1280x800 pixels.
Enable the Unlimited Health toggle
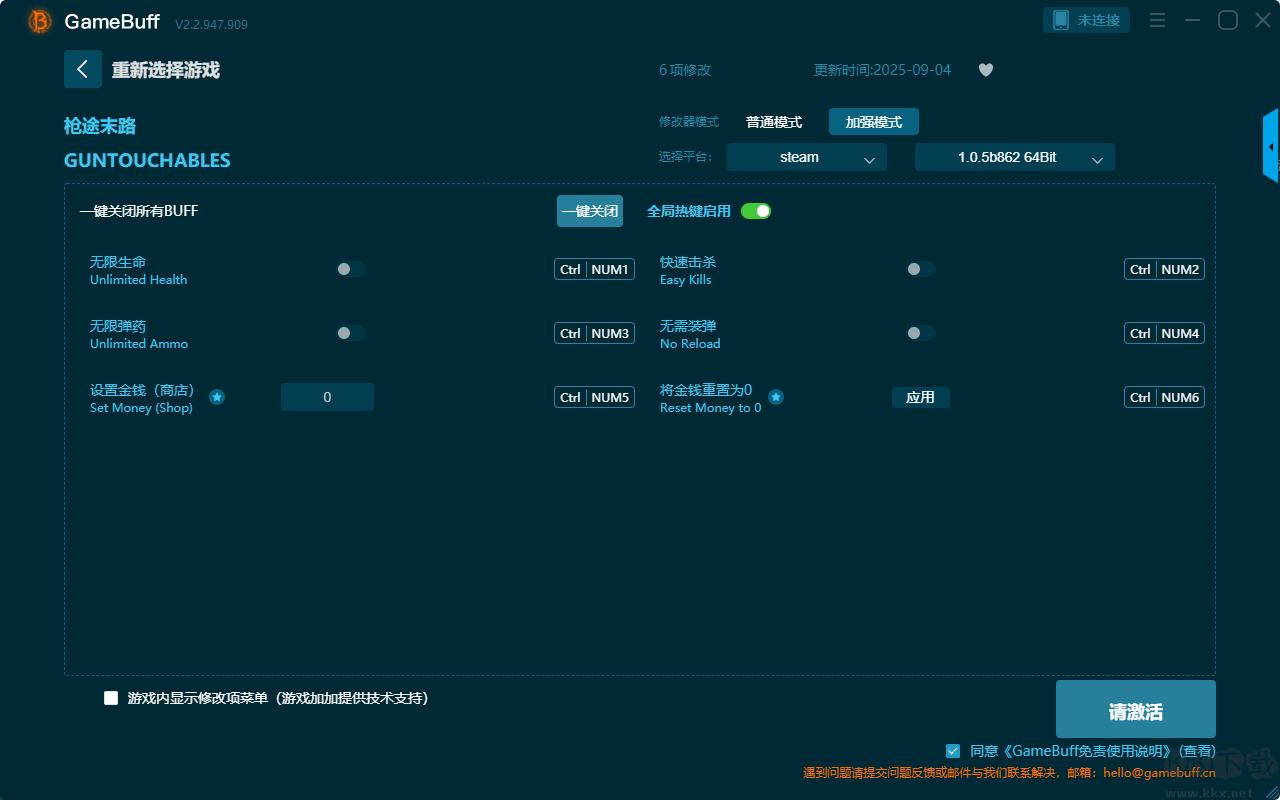[x=350, y=269]
